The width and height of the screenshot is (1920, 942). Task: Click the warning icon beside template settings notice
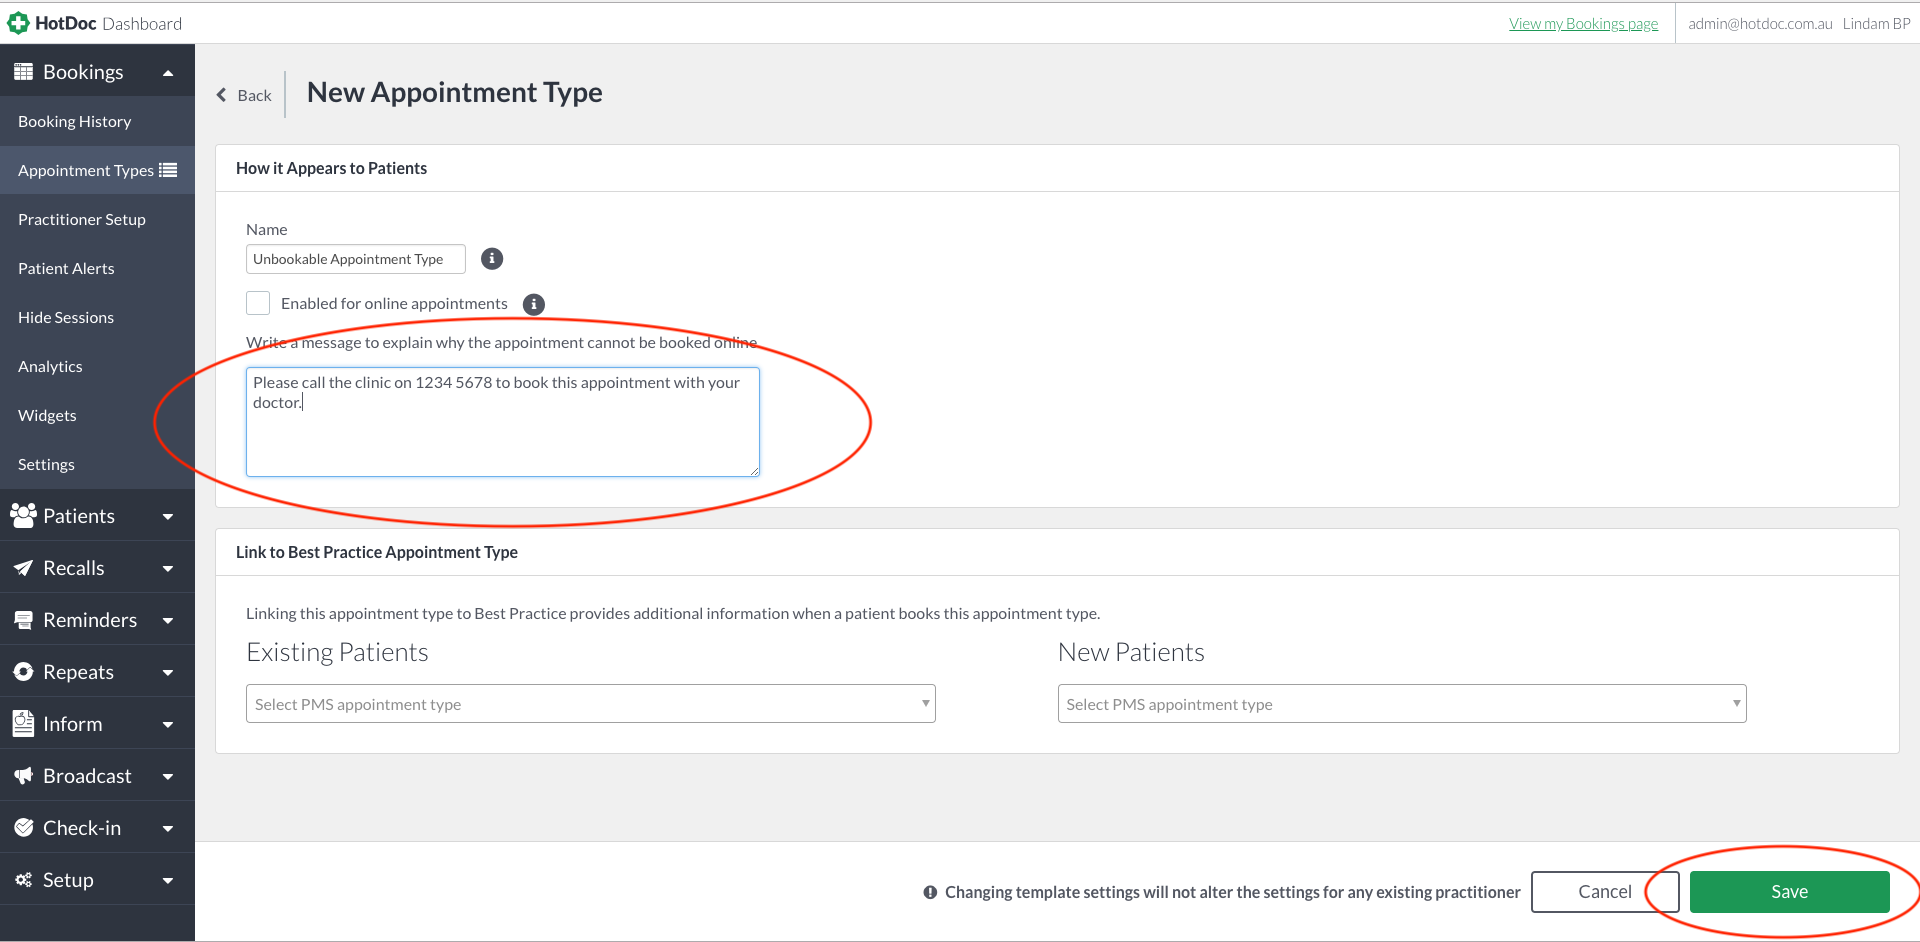[x=930, y=892]
